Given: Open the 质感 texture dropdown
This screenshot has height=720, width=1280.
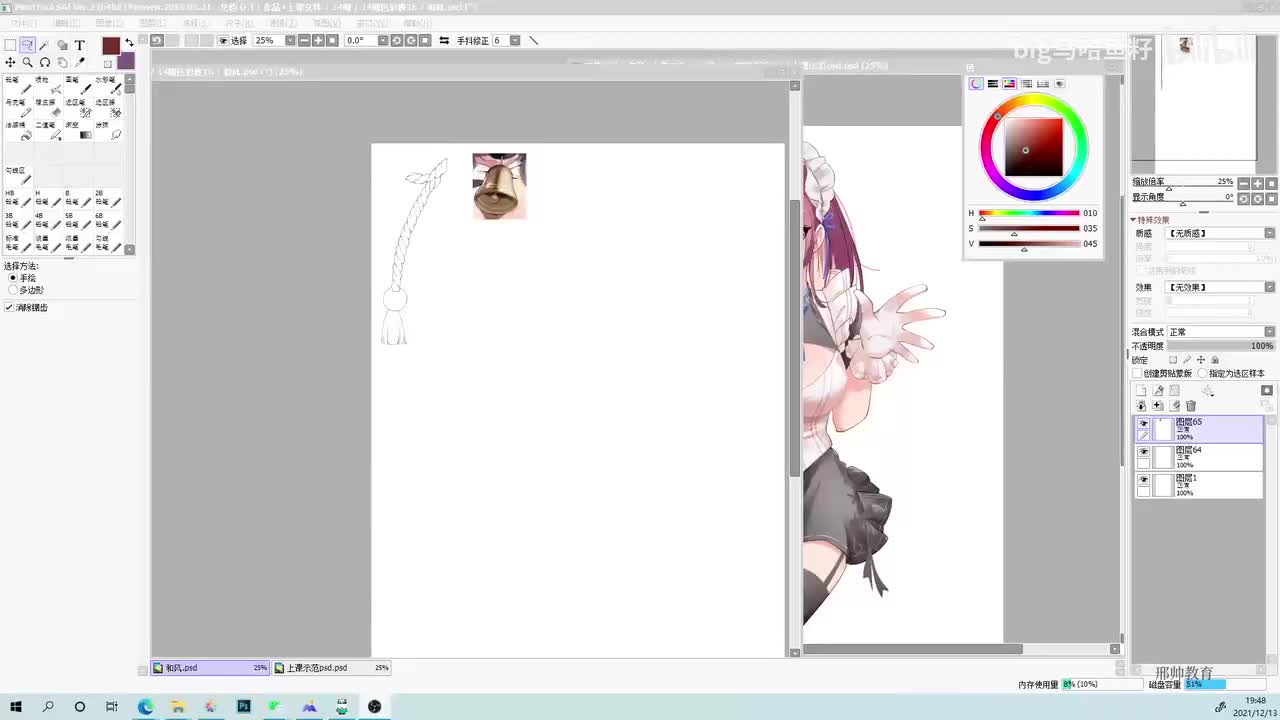Looking at the screenshot, I should pyautogui.click(x=1220, y=233).
